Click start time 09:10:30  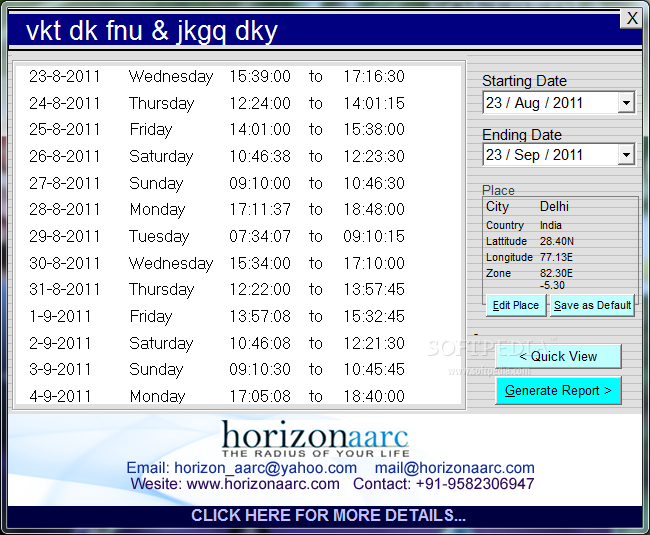(260, 369)
